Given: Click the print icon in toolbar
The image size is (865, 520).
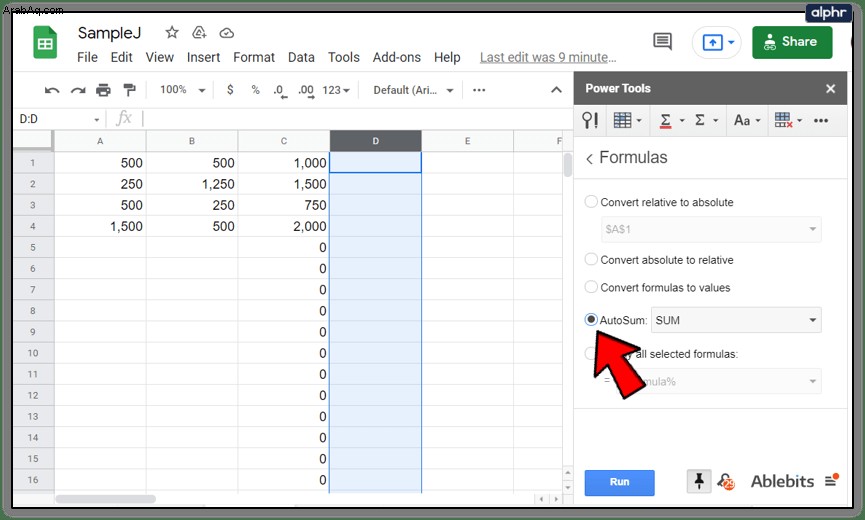Looking at the screenshot, I should tap(103, 90).
